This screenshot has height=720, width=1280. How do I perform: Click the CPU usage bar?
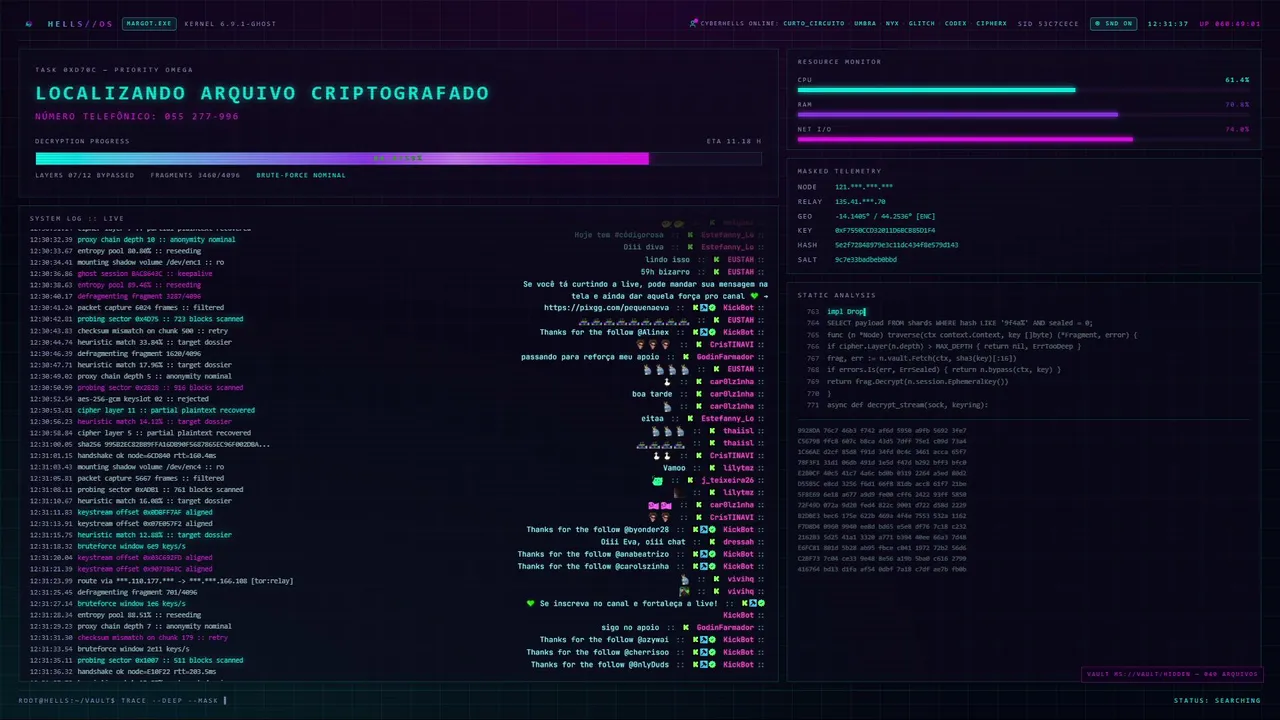click(1023, 90)
